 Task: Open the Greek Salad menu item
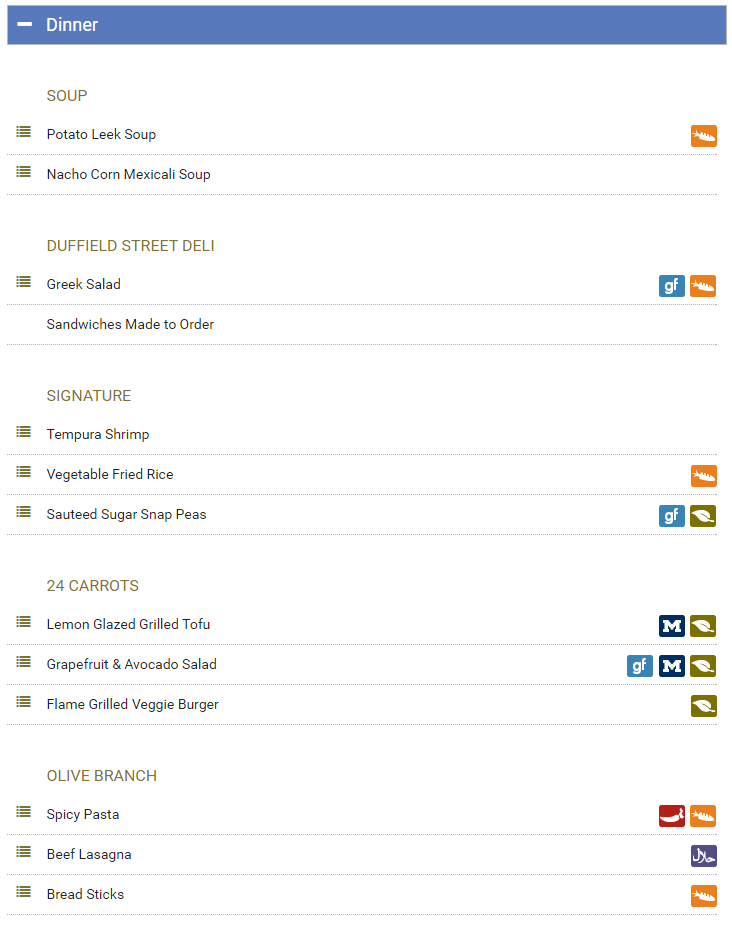83,284
